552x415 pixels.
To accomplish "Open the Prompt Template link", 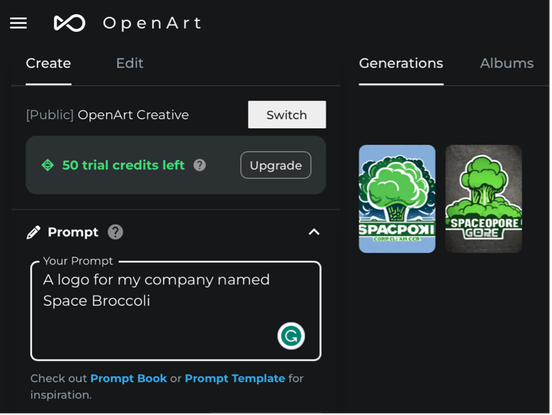I will (x=235, y=379).
